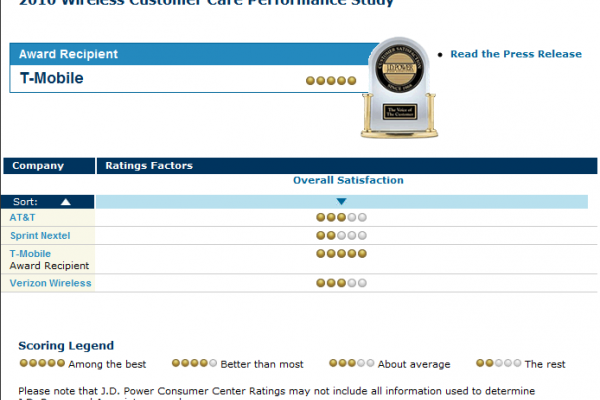Open the Verizon Wireless company link
The height and width of the screenshot is (400, 600).
(51, 283)
